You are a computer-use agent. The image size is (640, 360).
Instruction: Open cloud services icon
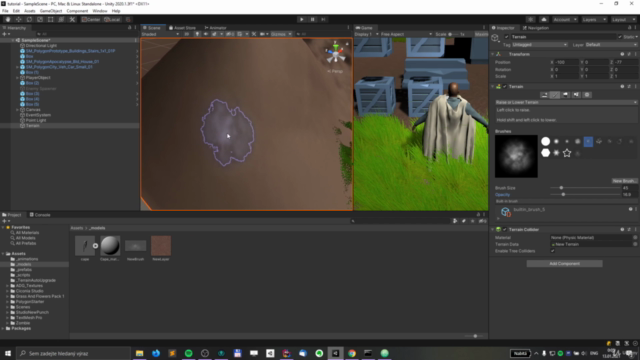point(544,19)
